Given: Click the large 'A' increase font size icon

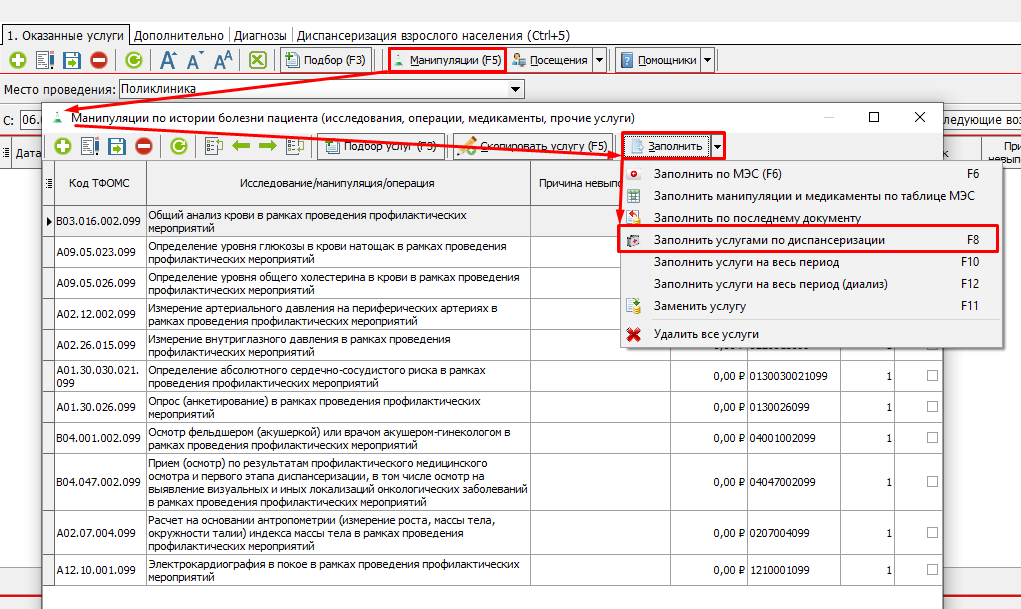Looking at the screenshot, I should [x=168, y=60].
